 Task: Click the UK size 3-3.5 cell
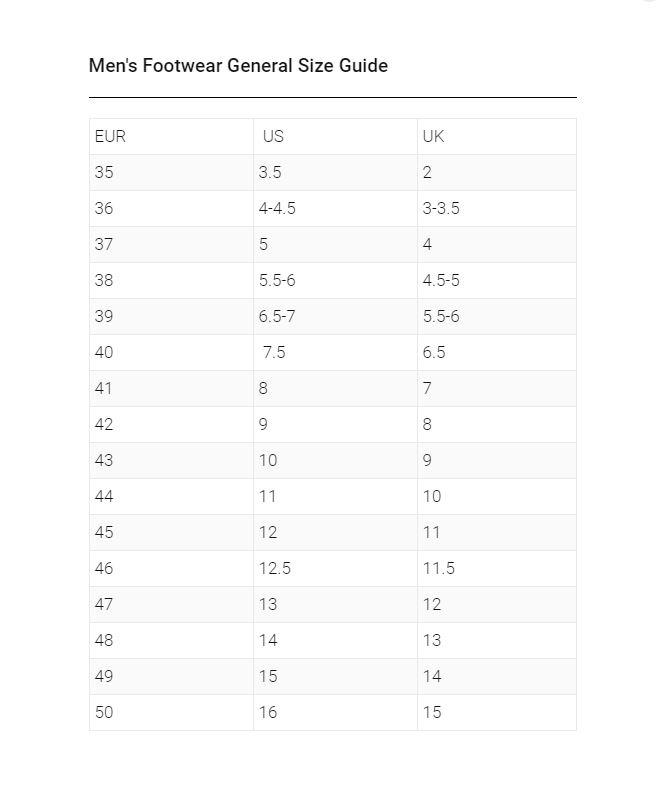pos(441,209)
